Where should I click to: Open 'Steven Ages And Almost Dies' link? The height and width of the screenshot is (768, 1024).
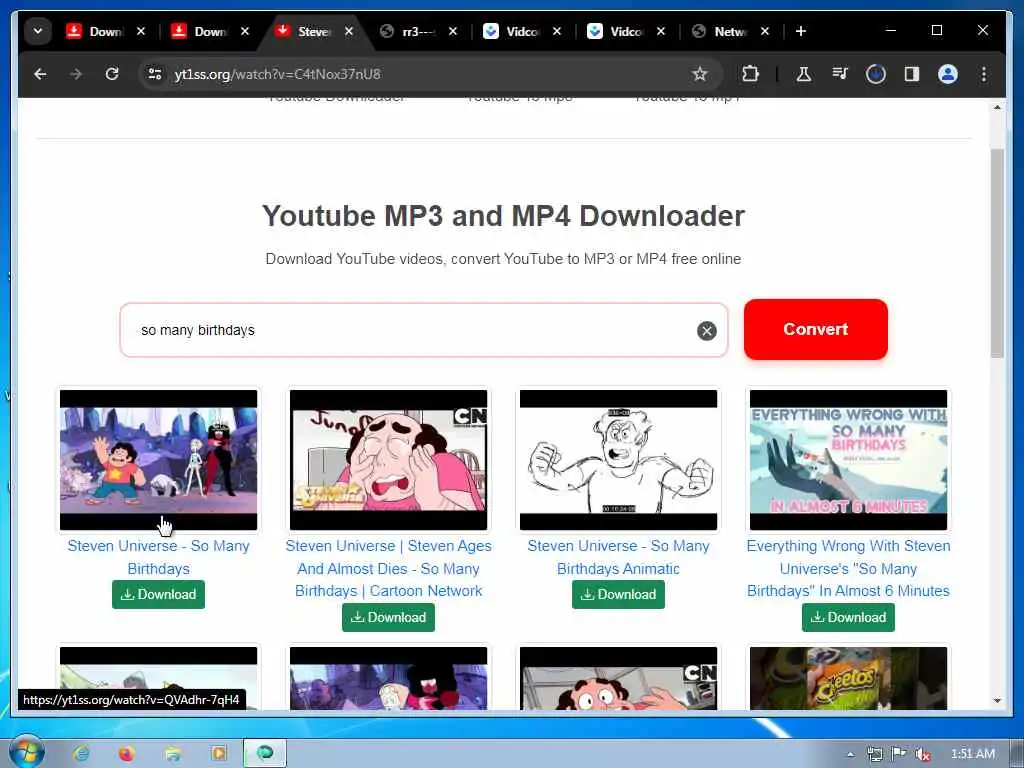pos(389,568)
